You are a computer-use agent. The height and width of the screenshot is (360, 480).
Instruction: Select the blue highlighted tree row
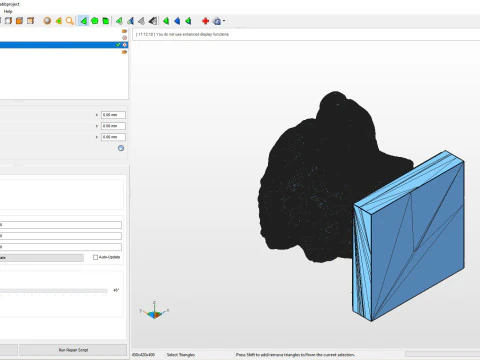point(64,45)
